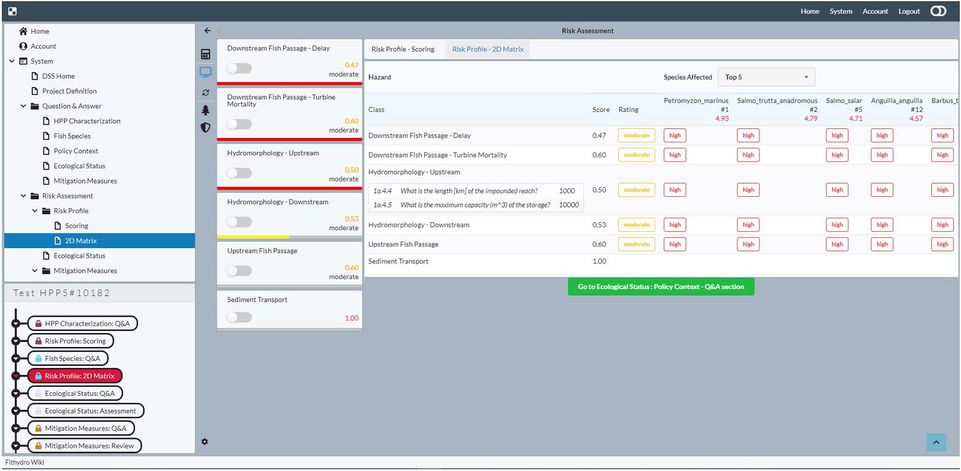This screenshot has height=471, width=961.
Task: Open System in the top navigation bar
Action: coord(841,11)
